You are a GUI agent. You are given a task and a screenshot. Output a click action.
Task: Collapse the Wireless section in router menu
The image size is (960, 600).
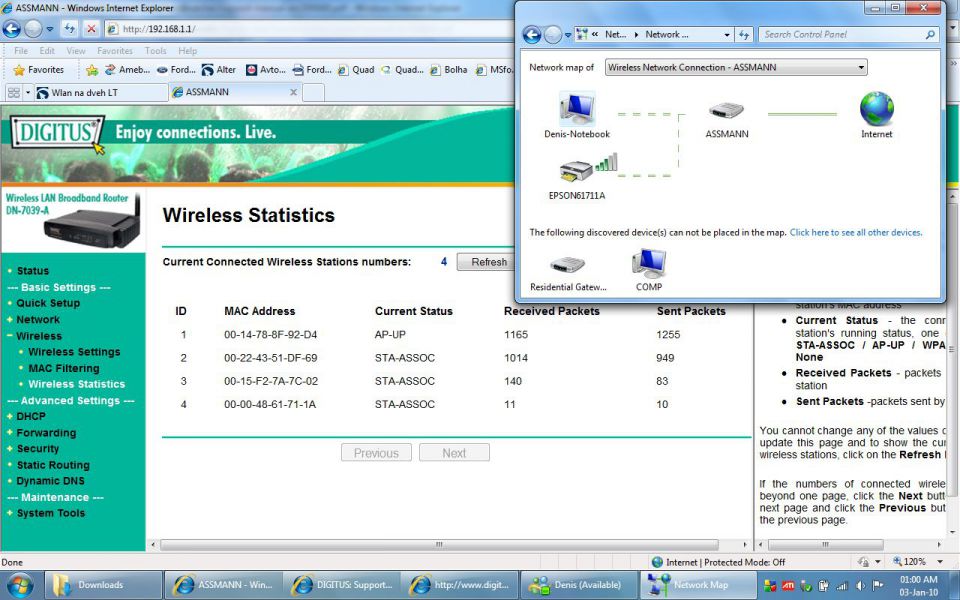coord(10,336)
